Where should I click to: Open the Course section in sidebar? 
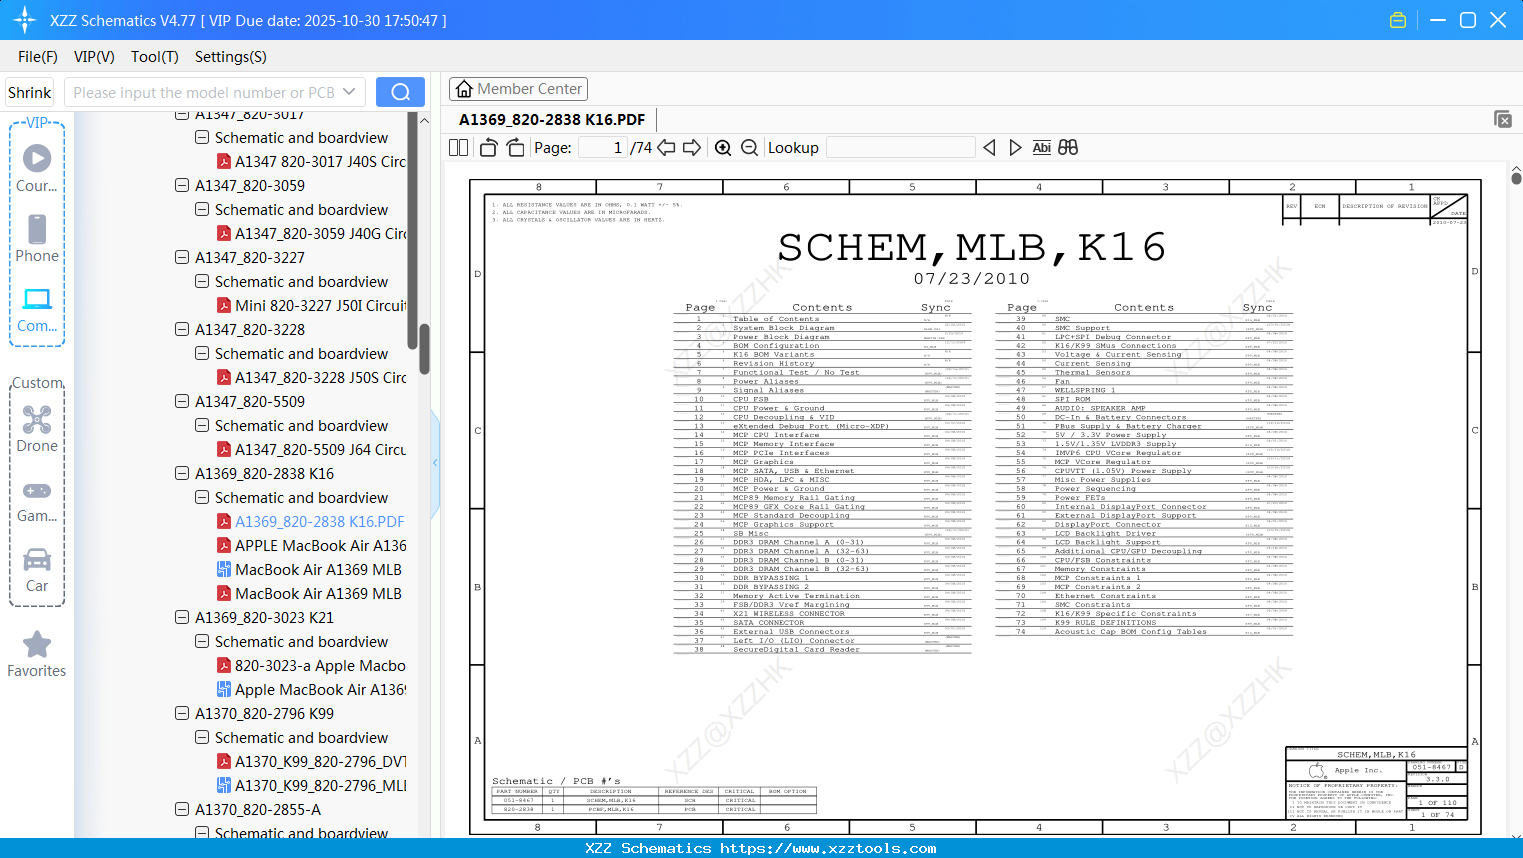pos(37,169)
